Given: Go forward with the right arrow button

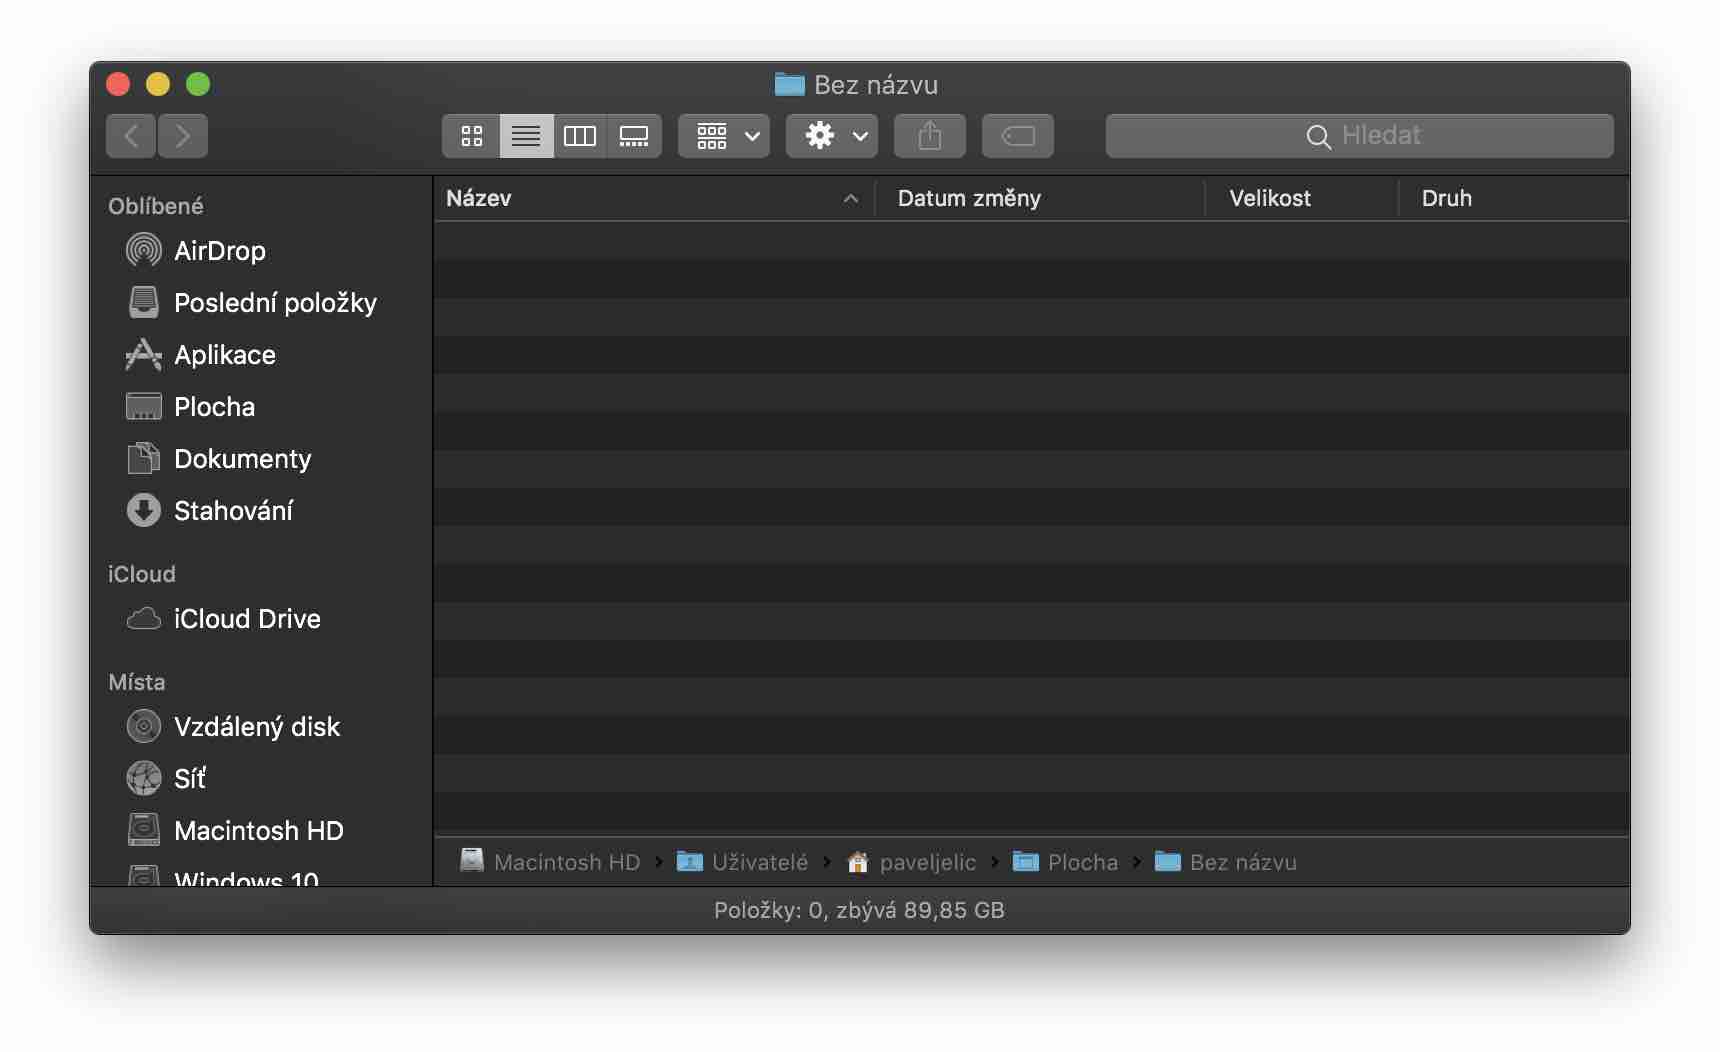Looking at the screenshot, I should [183, 136].
